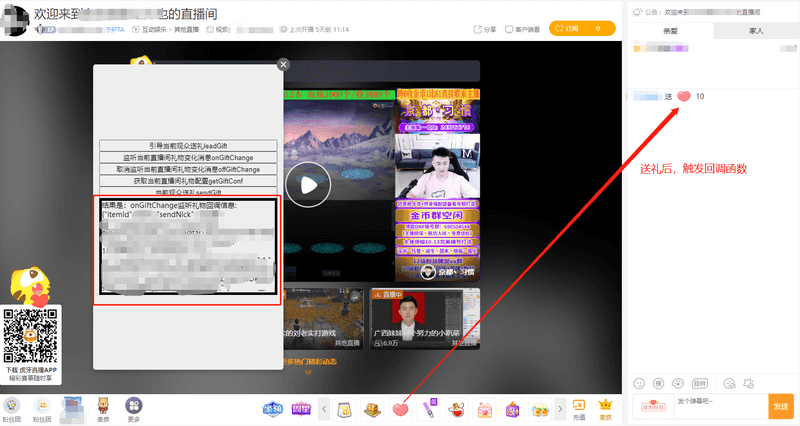
Task: Select the treasure chest gift
Action: click(373, 409)
